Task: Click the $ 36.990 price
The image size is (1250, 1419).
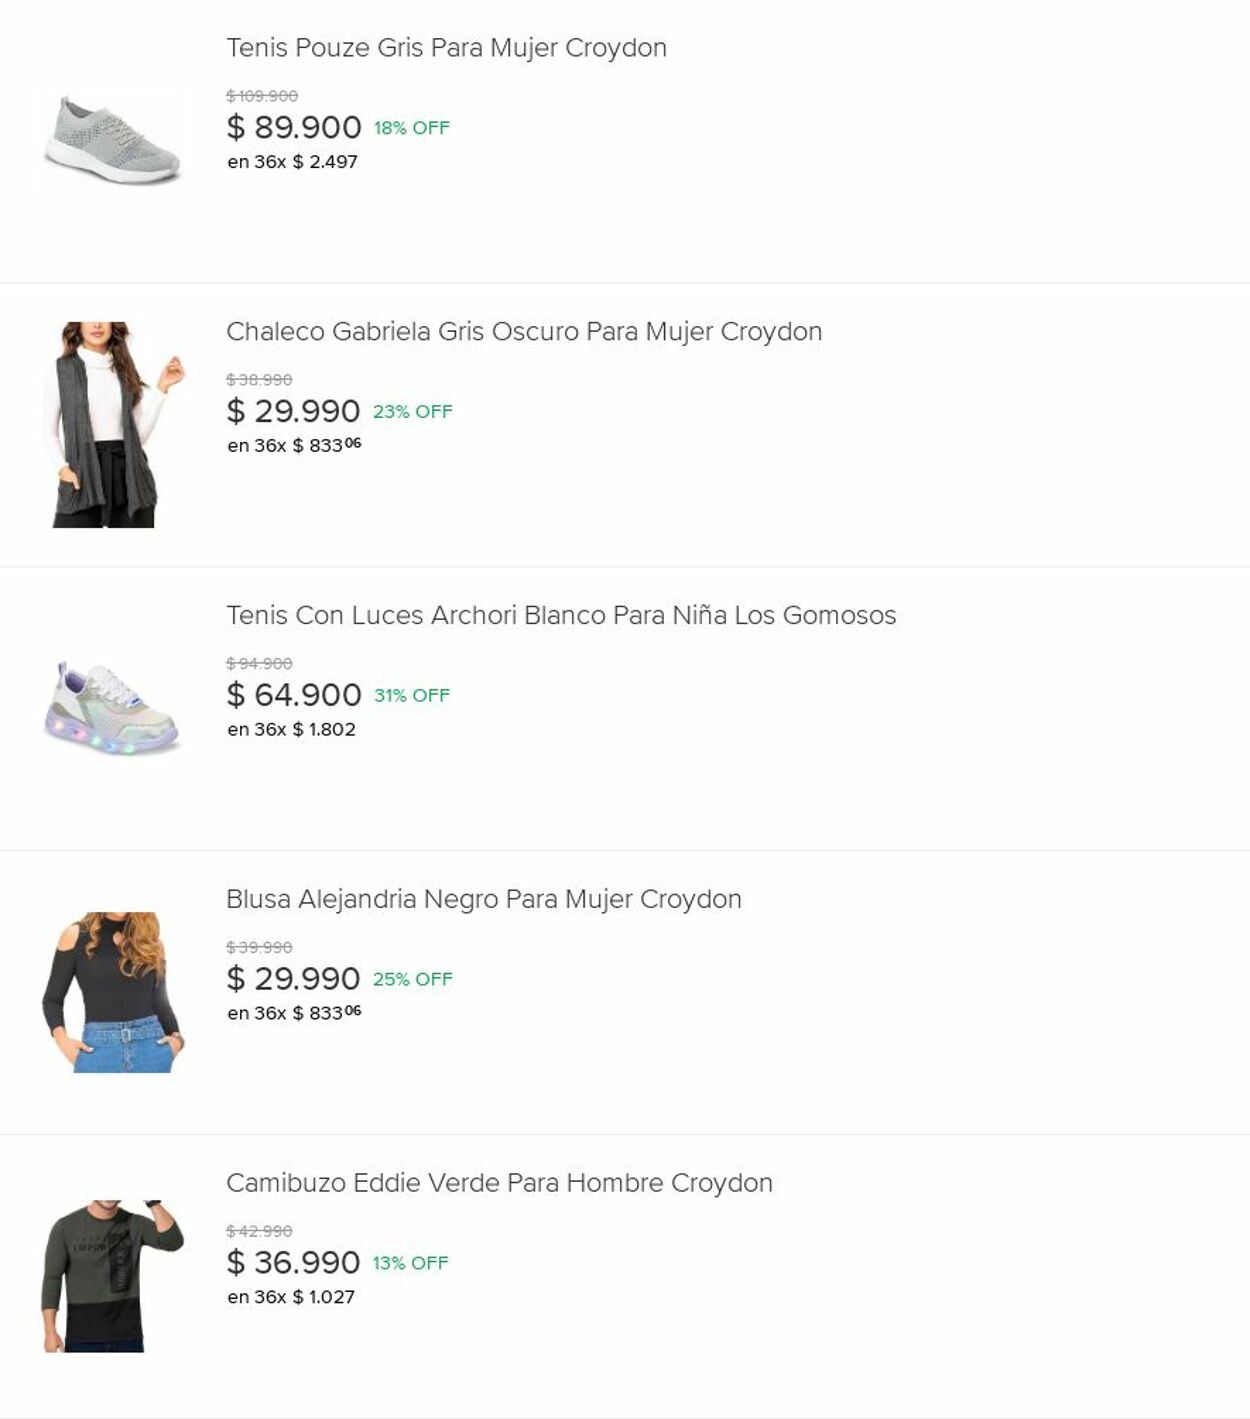Action: coord(293,1263)
